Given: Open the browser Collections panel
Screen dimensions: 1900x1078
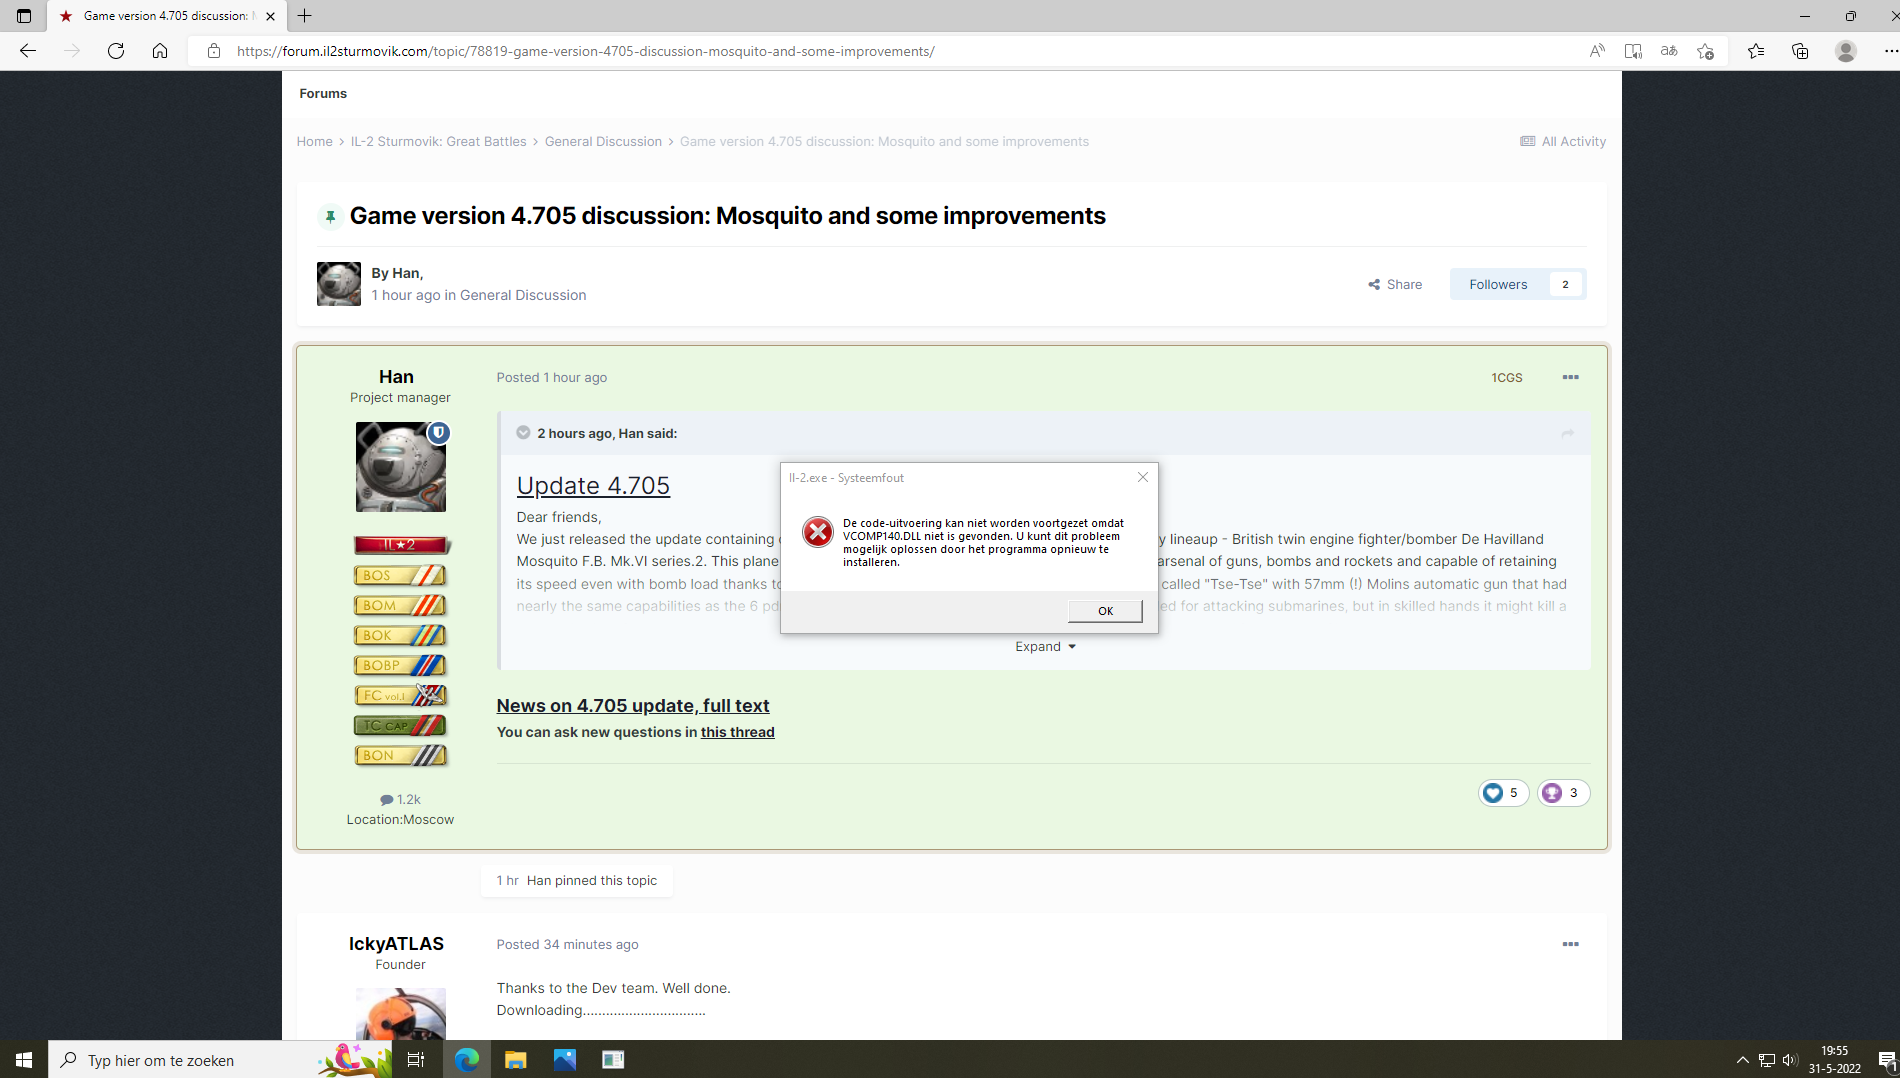Looking at the screenshot, I should click(x=1800, y=51).
